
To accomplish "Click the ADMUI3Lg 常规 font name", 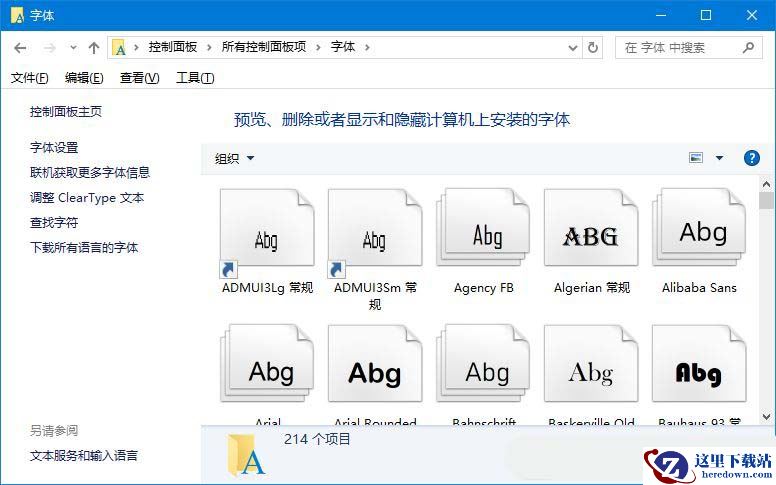I will (x=267, y=288).
